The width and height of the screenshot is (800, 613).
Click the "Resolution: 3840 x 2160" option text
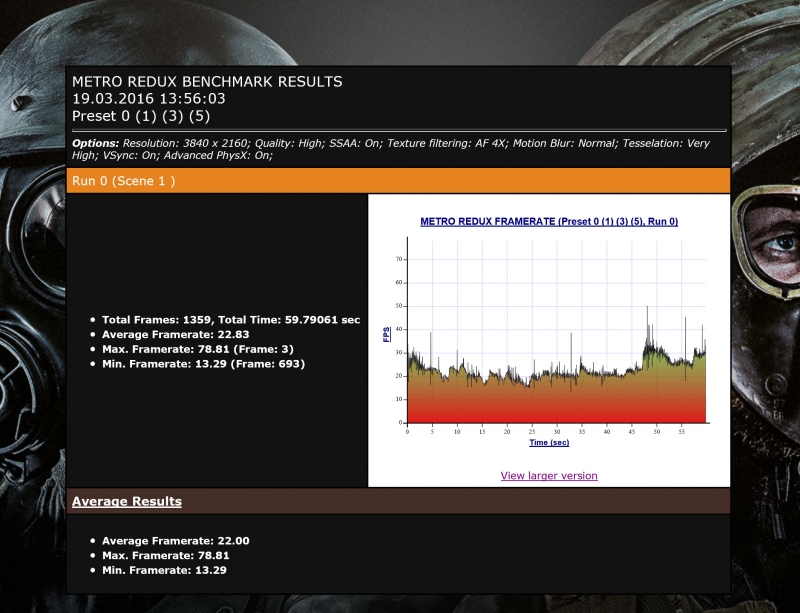click(186, 143)
